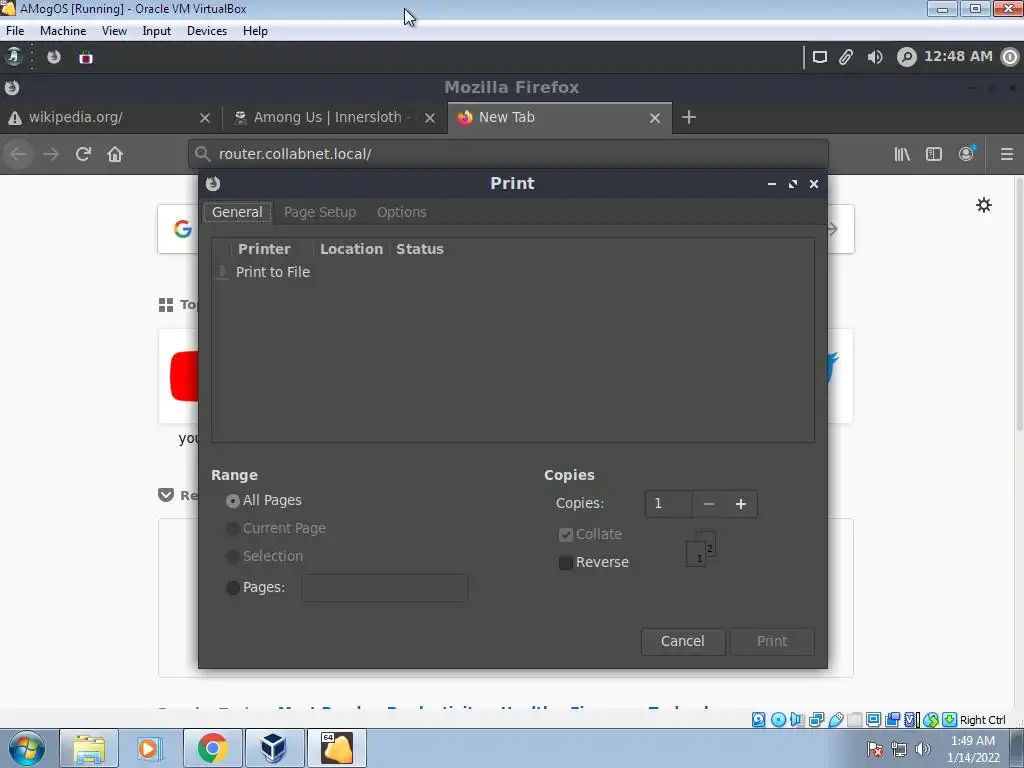1024x768 pixels.
Task: Open New Tab page settings gear
Action: click(984, 205)
